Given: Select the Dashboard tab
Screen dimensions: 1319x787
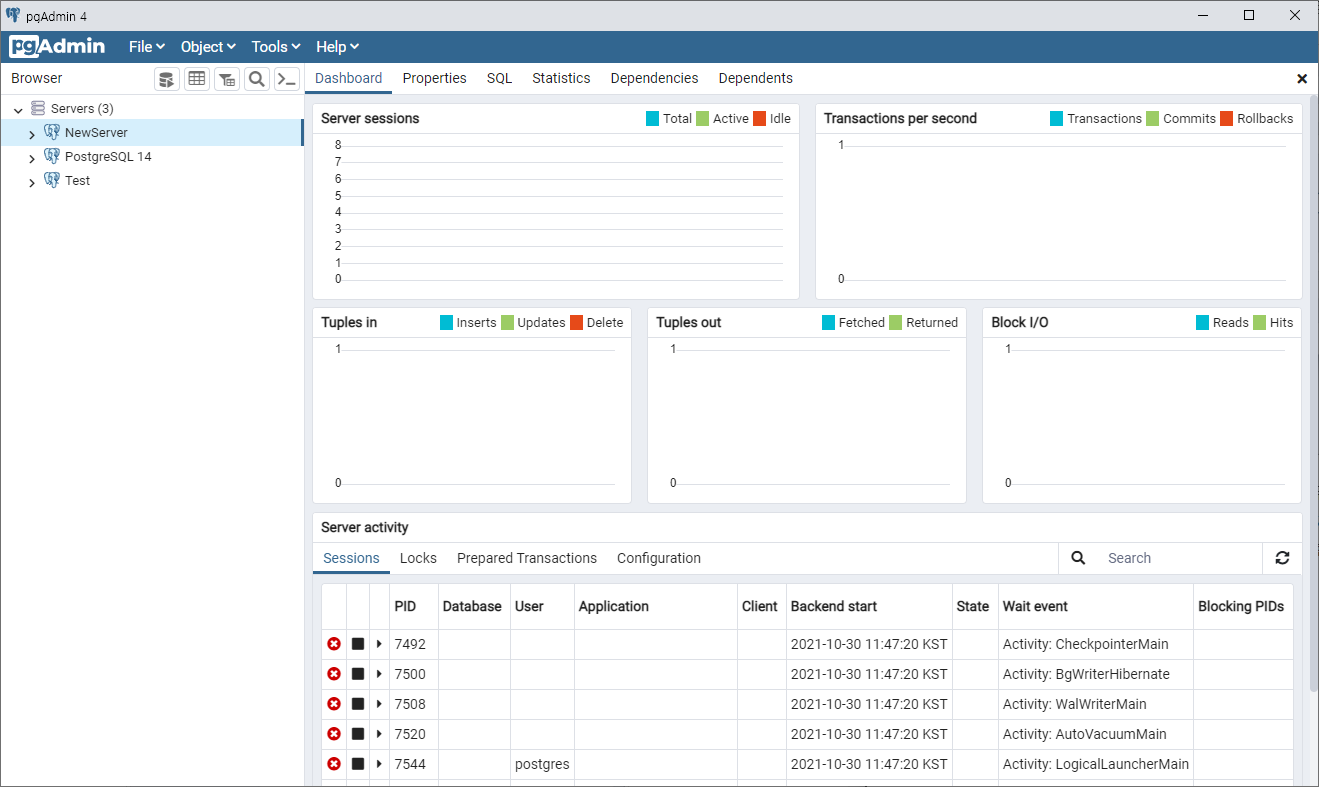Looking at the screenshot, I should 348,78.
